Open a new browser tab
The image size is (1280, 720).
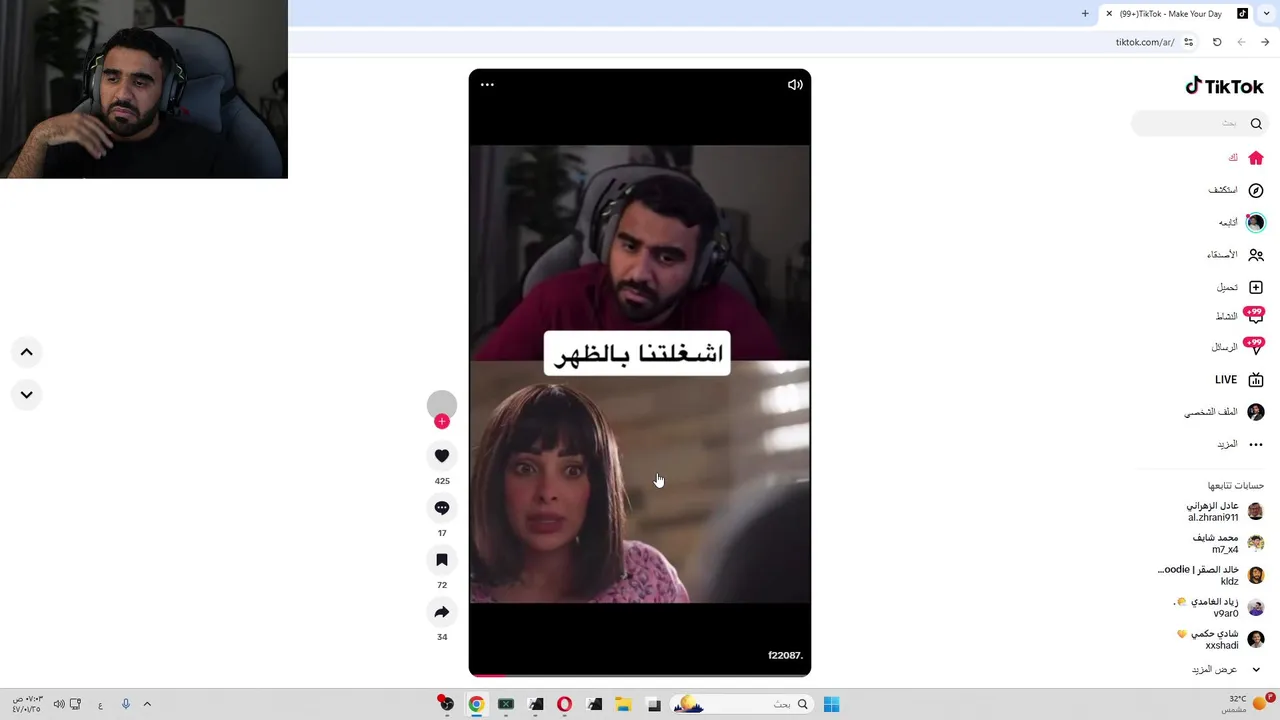click(x=1085, y=14)
